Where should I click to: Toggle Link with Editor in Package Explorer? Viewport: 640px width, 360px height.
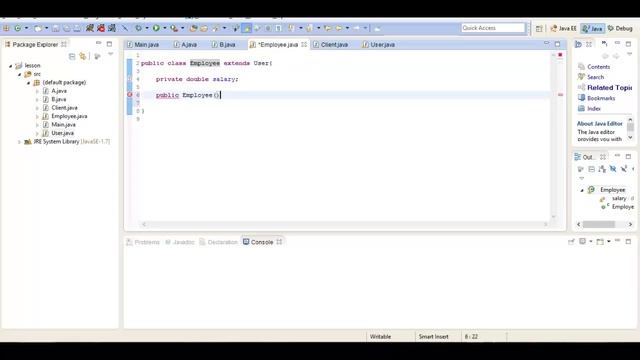(83, 56)
